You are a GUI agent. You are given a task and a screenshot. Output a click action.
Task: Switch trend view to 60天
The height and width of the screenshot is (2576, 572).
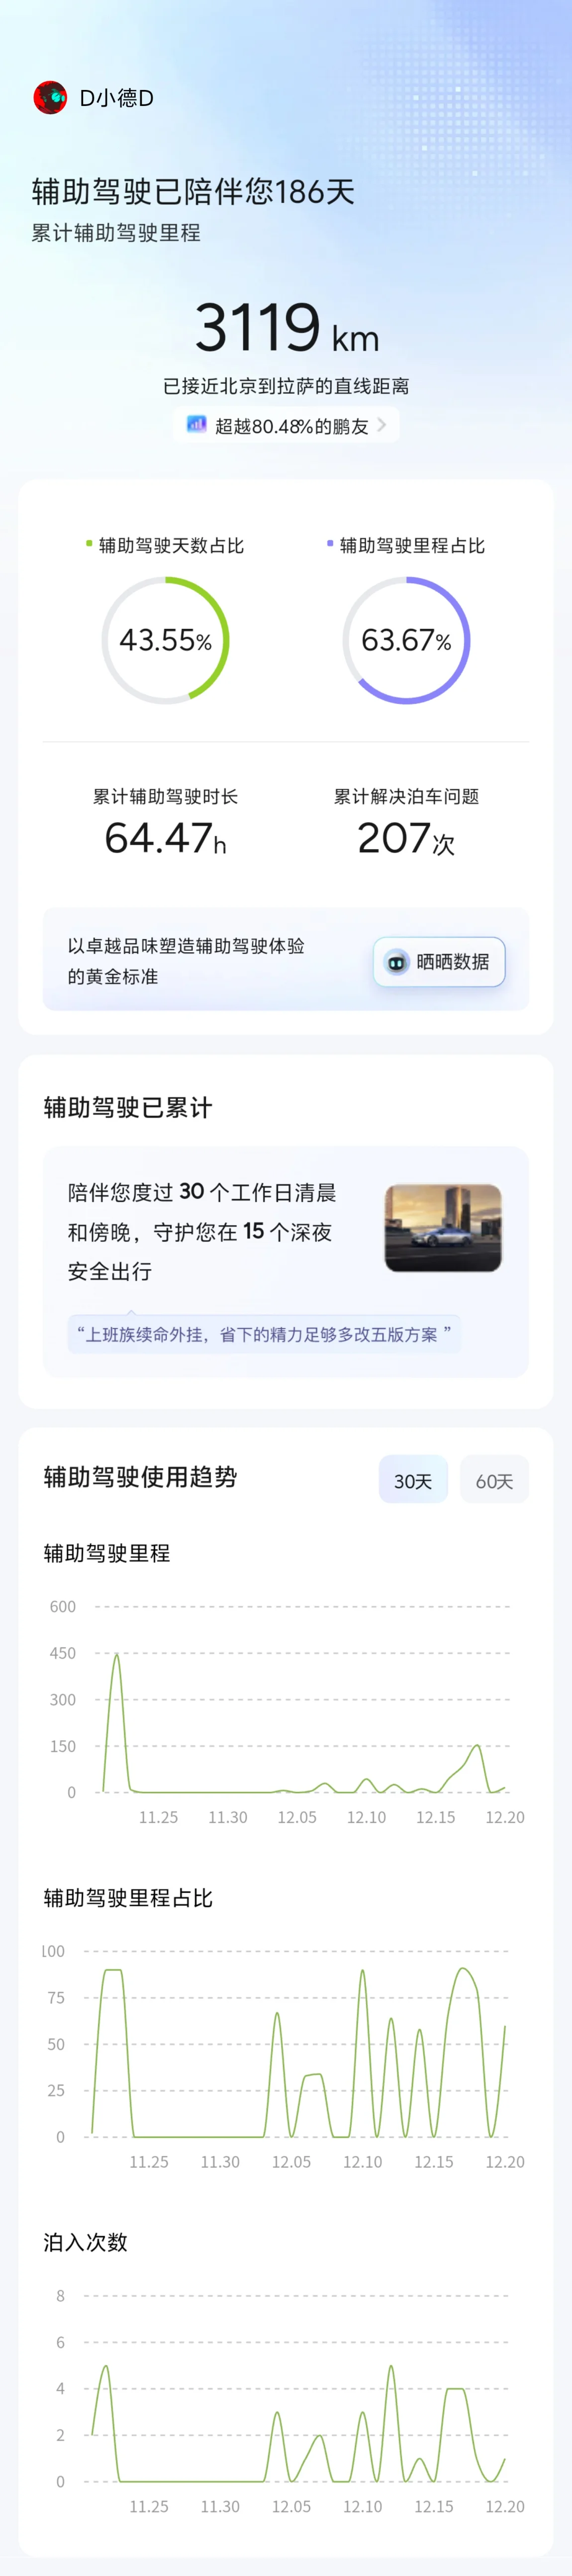point(494,1480)
